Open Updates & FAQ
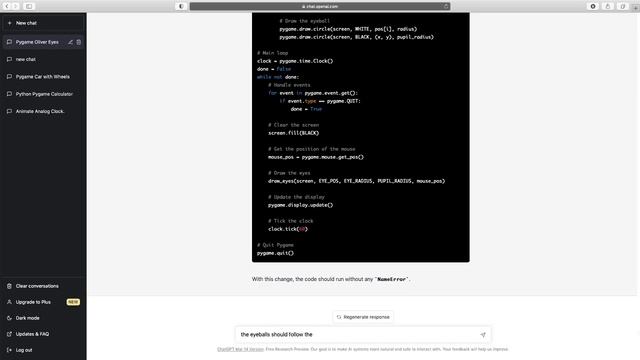This screenshot has height=360, width=640. pos(43,334)
